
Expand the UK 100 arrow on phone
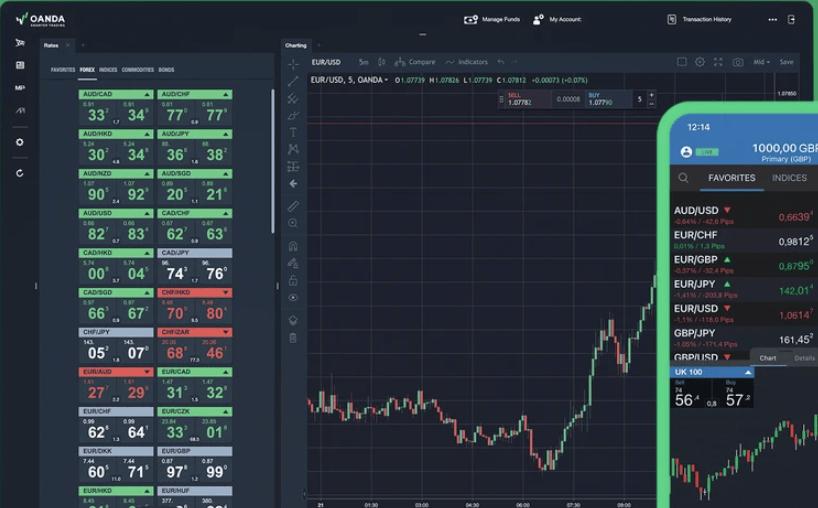click(x=748, y=372)
